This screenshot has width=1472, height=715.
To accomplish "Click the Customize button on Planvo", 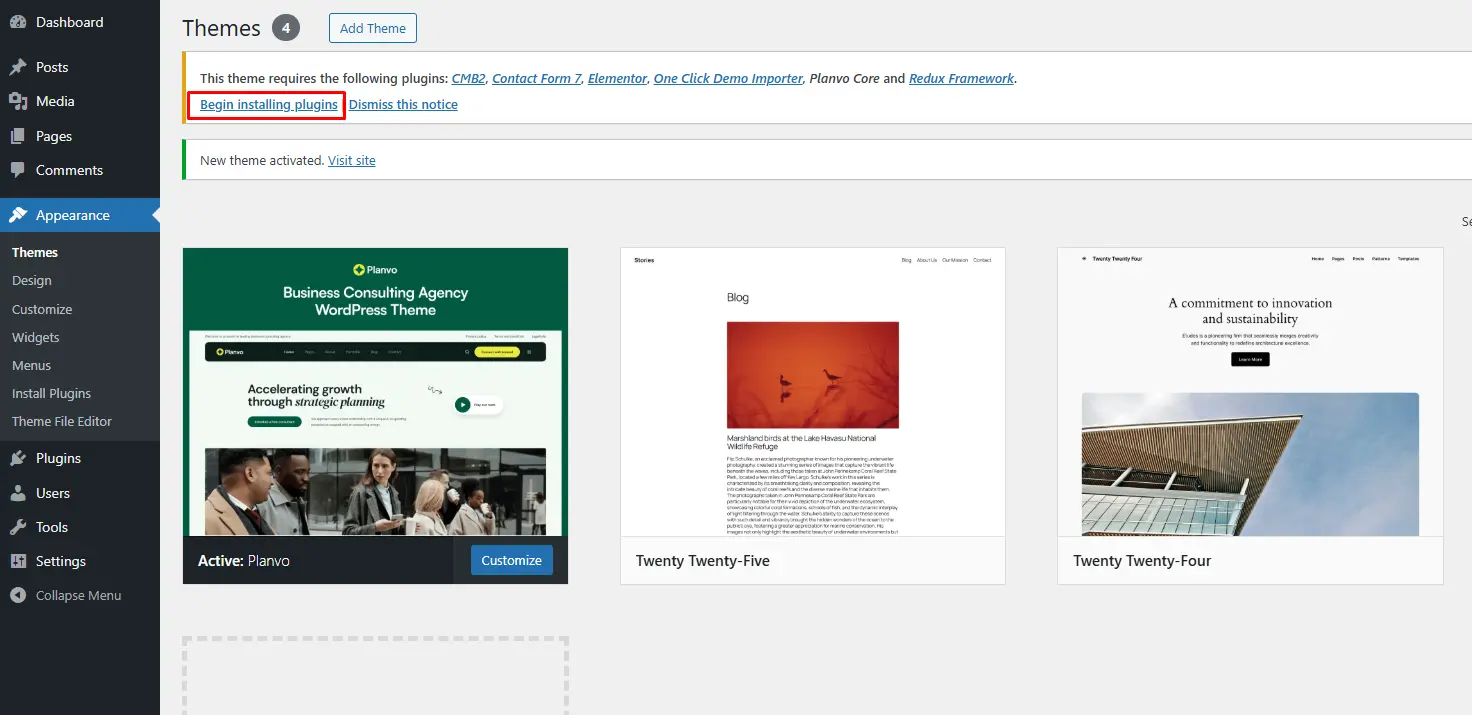I will click(x=511, y=560).
